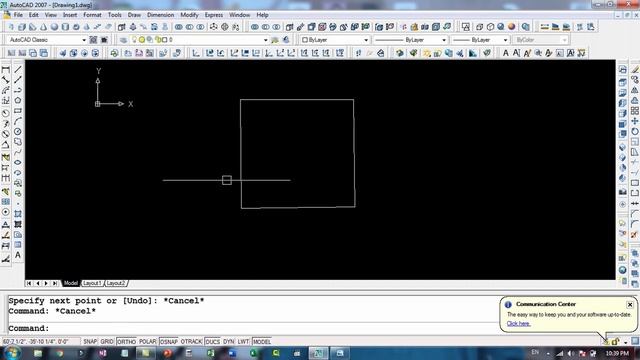The image size is (640, 360).
Task: Toggle LWT lineweight display
Action: 243,342
